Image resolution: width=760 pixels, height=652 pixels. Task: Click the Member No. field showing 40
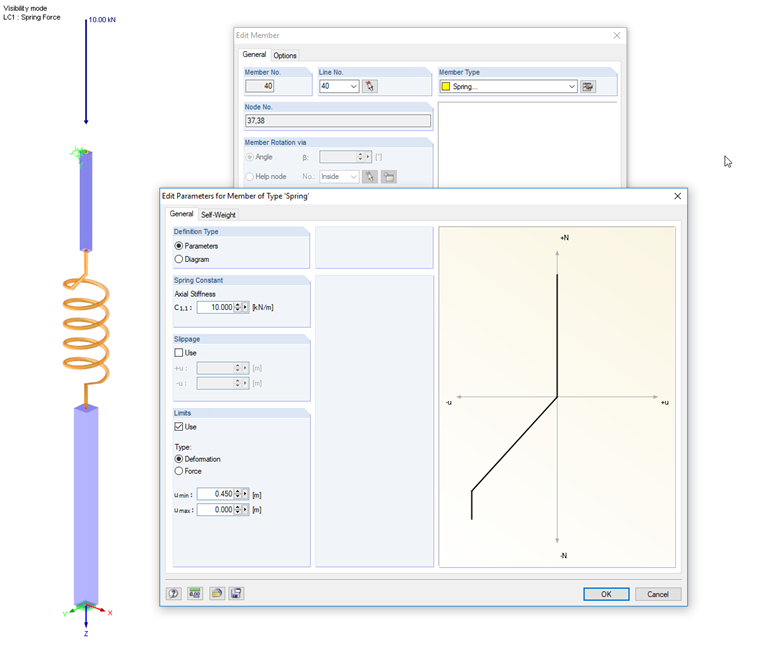click(x=260, y=86)
